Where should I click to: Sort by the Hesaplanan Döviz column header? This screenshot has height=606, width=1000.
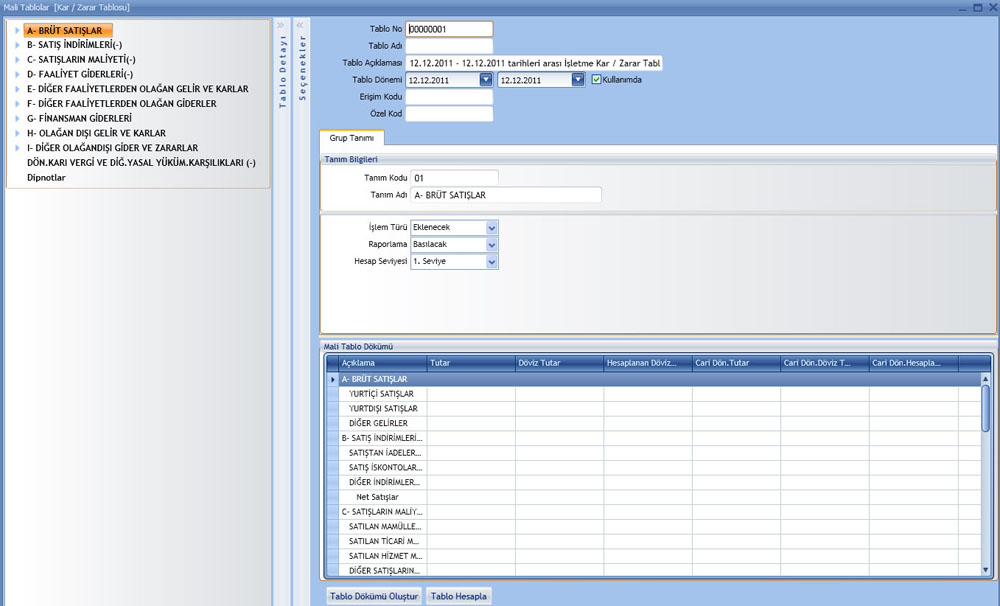pos(648,363)
